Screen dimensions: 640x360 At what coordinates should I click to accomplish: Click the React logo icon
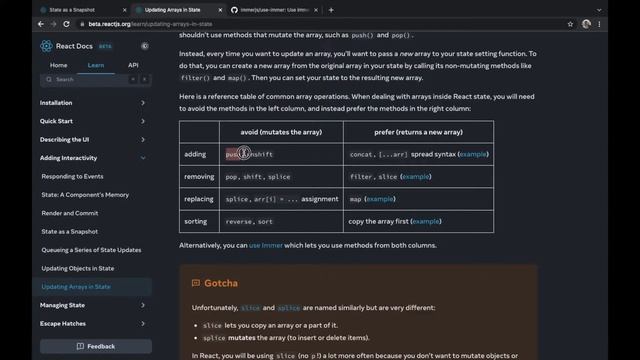46,46
